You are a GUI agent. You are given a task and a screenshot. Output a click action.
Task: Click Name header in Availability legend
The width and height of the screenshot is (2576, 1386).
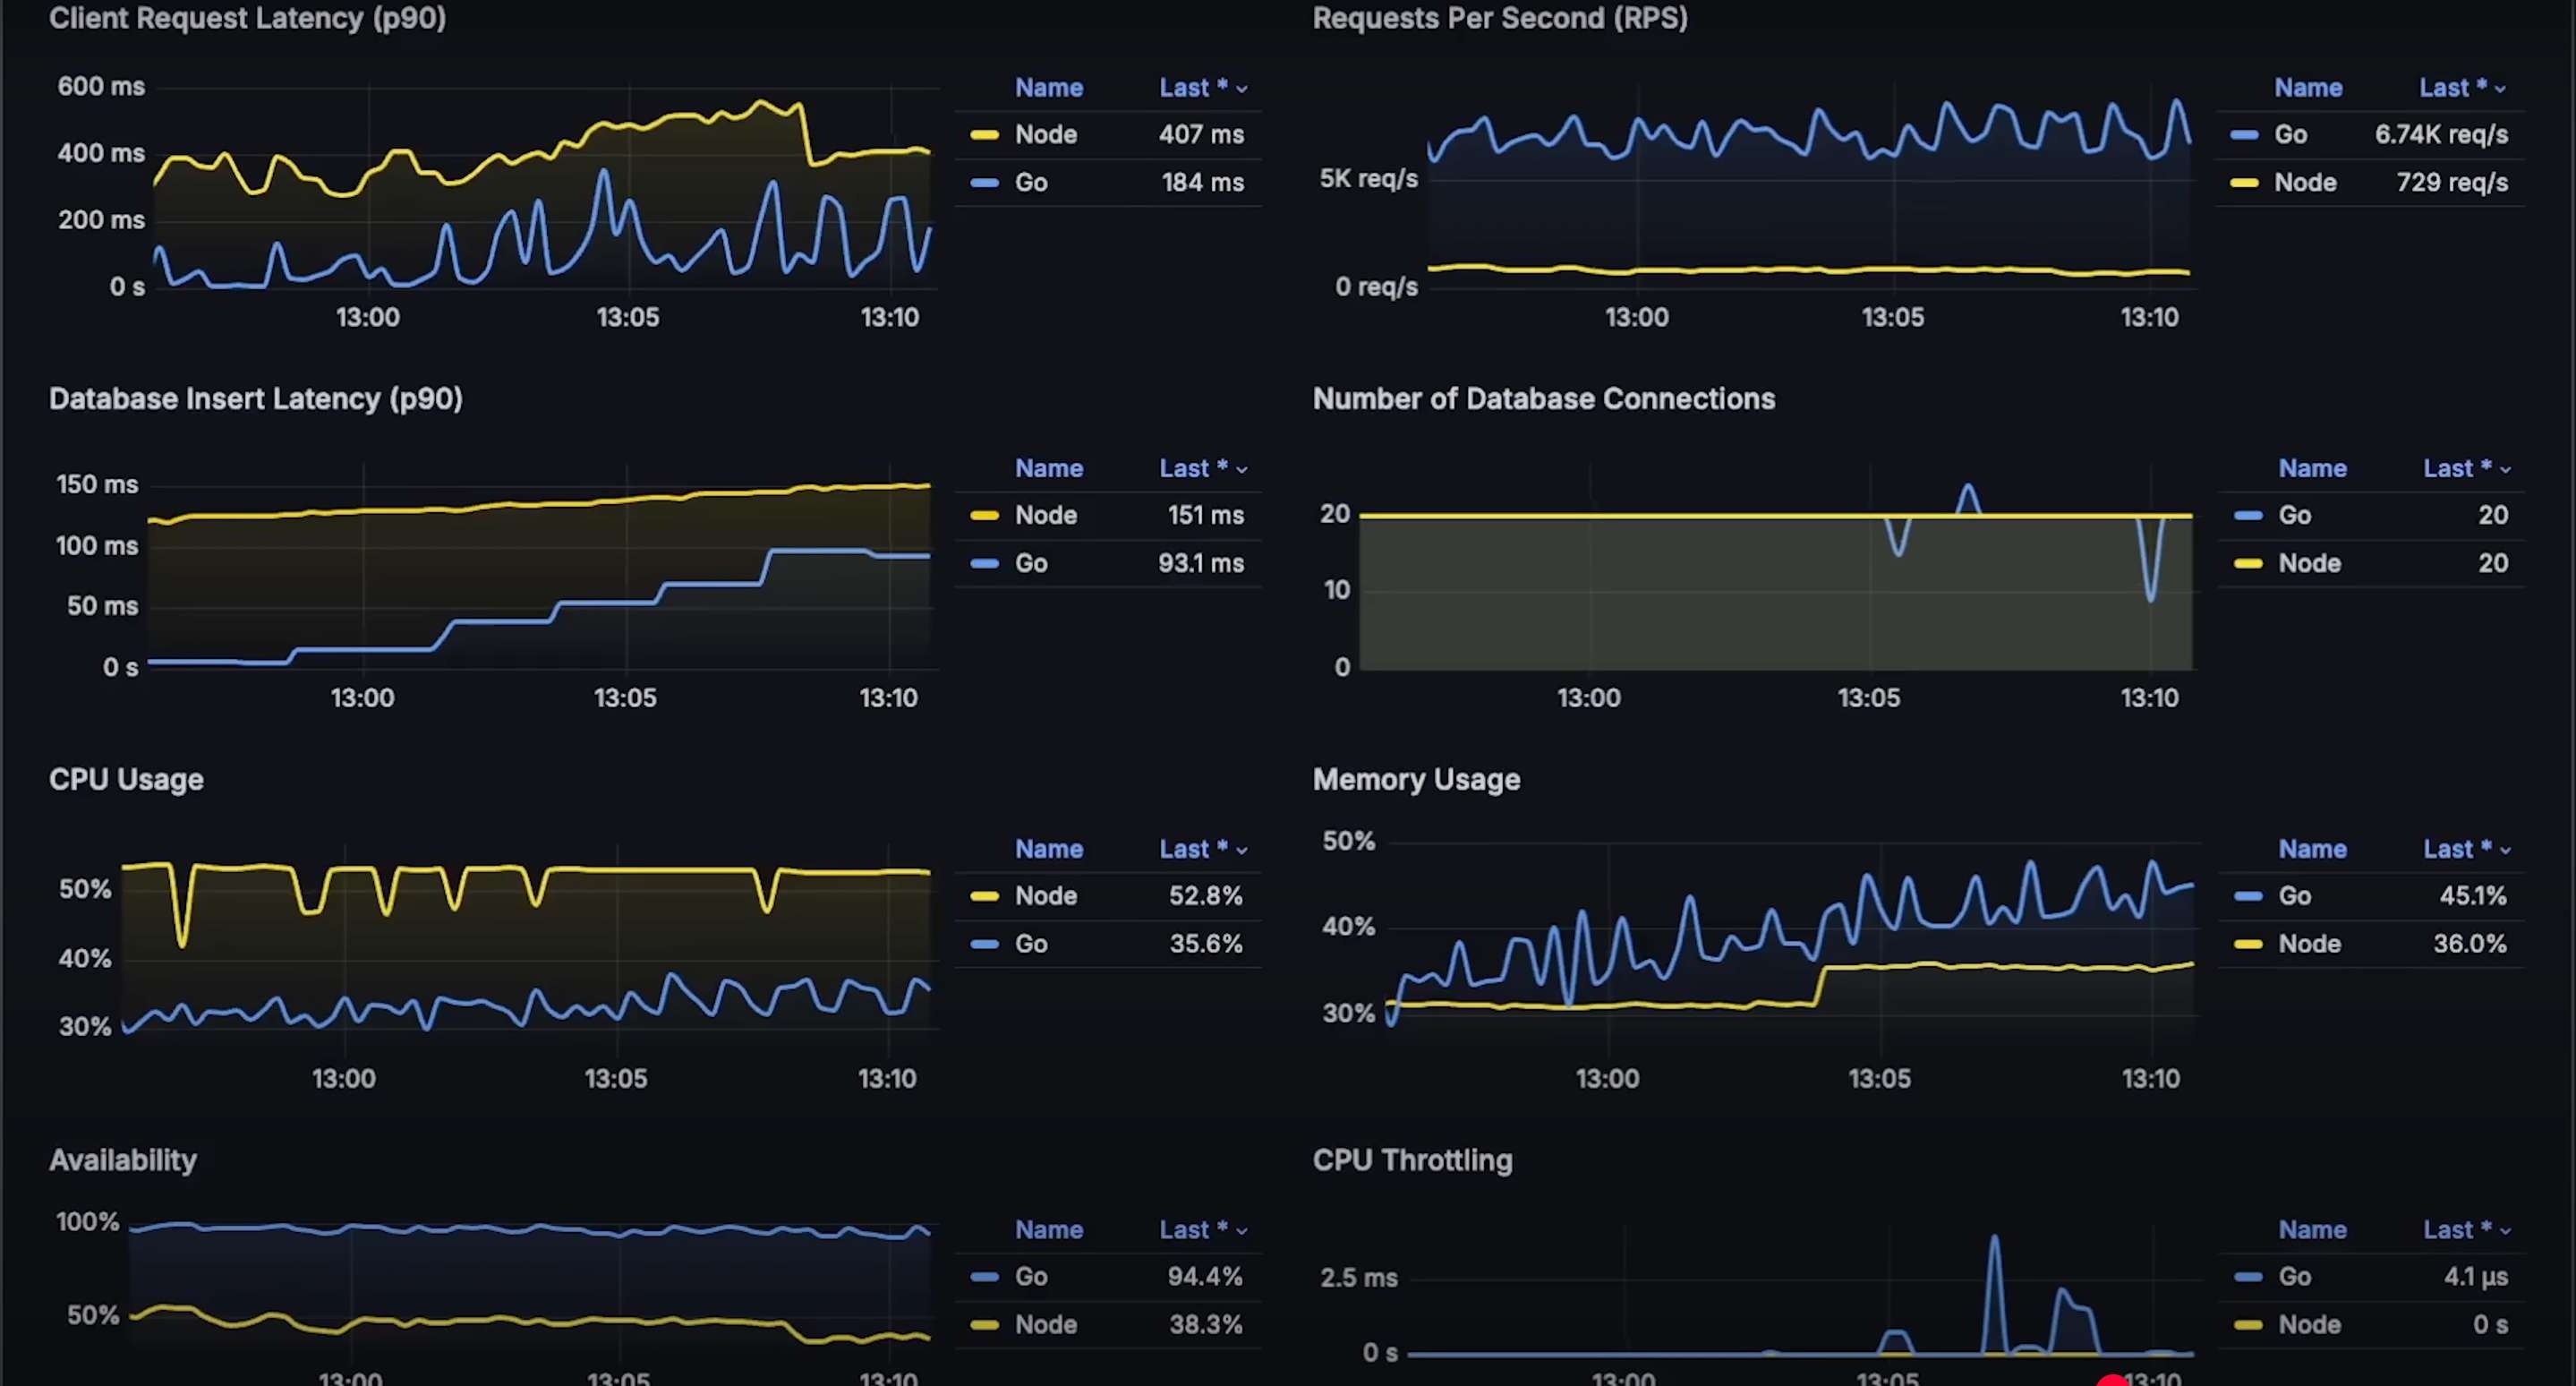[1048, 1230]
